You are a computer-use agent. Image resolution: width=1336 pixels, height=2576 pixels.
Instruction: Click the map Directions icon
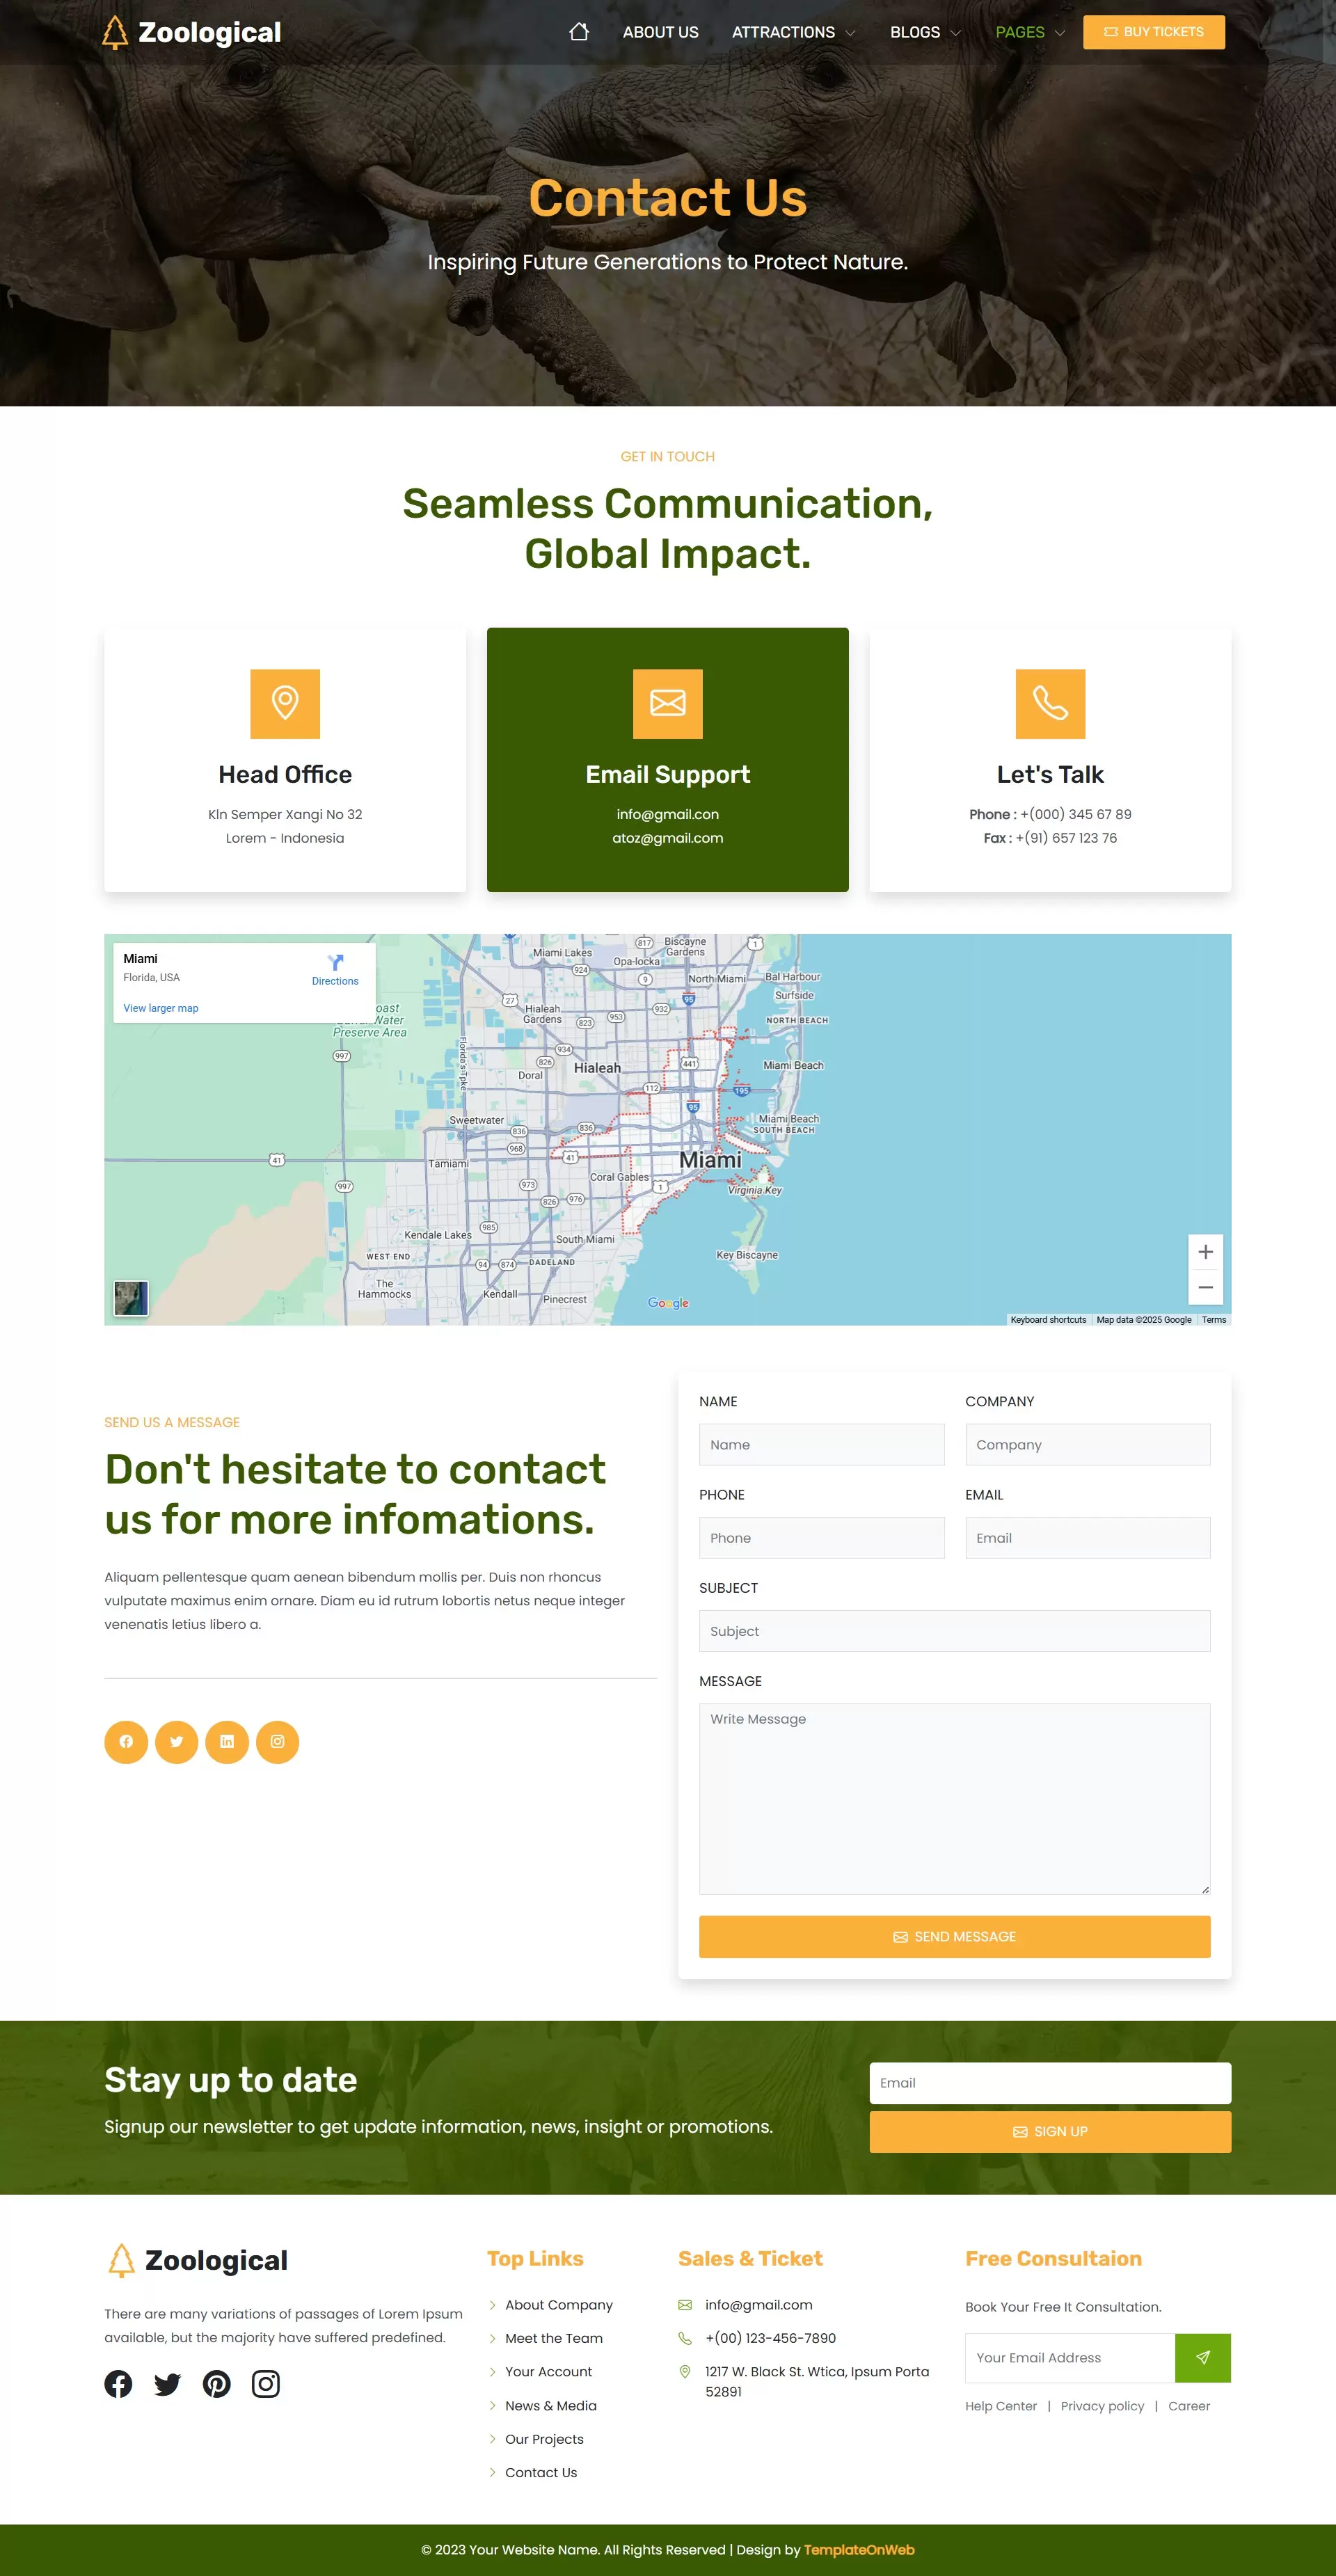pyautogui.click(x=335, y=963)
